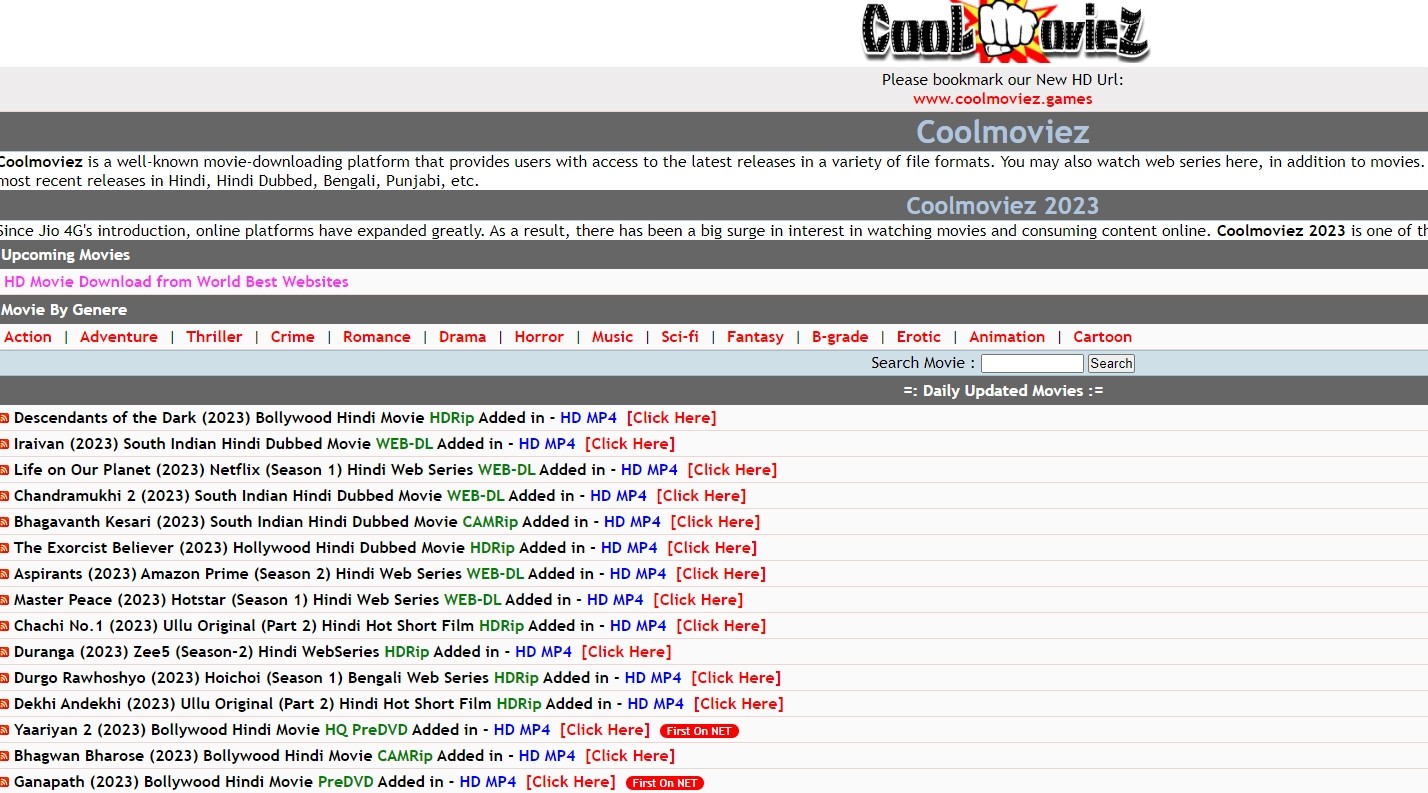The height and width of the screenshot is (793, 1428).
Task: Click RSS icon beside Yaariyan 2 row
Action: pos(5,731)
